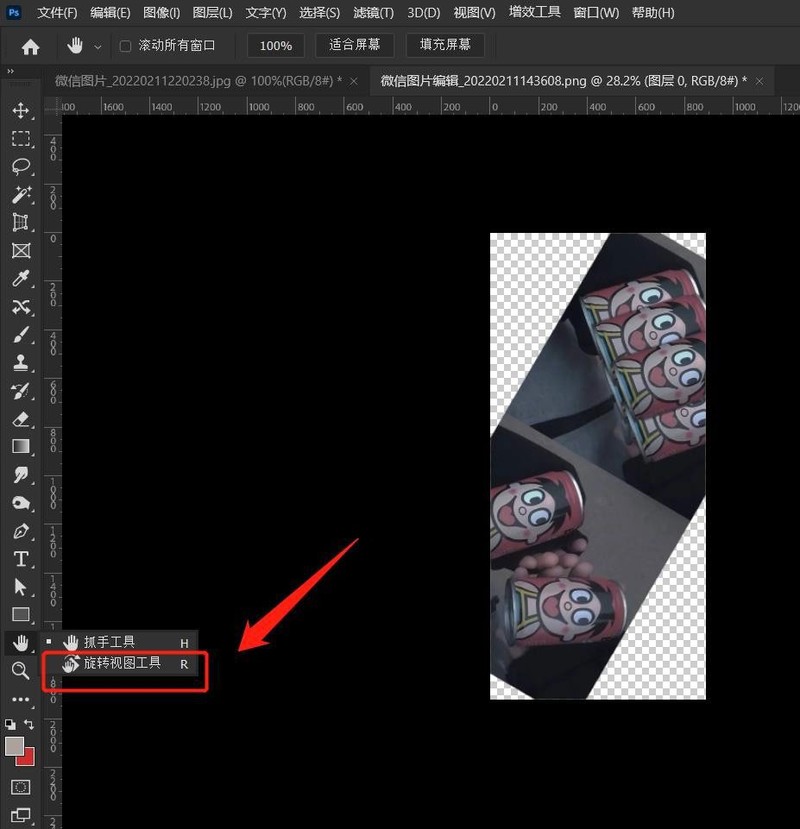
Task: Choose the horizontal Type tool
Action: click(20, 559)
